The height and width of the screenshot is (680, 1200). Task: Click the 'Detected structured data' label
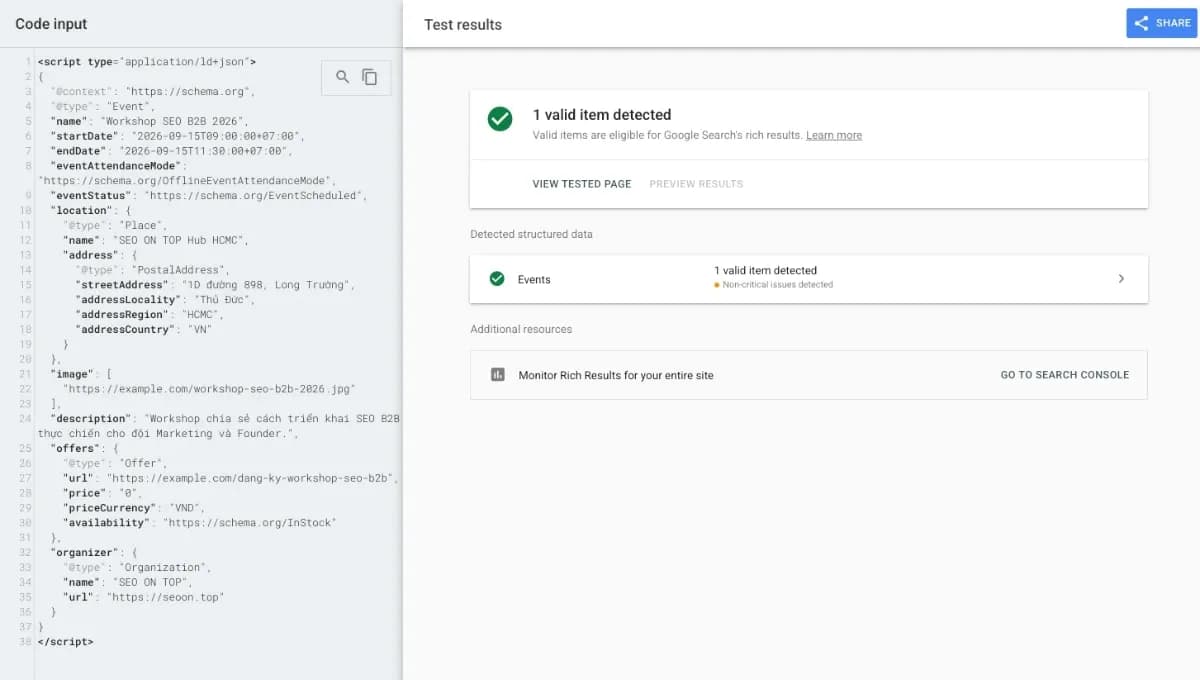[x=531, y=235]
